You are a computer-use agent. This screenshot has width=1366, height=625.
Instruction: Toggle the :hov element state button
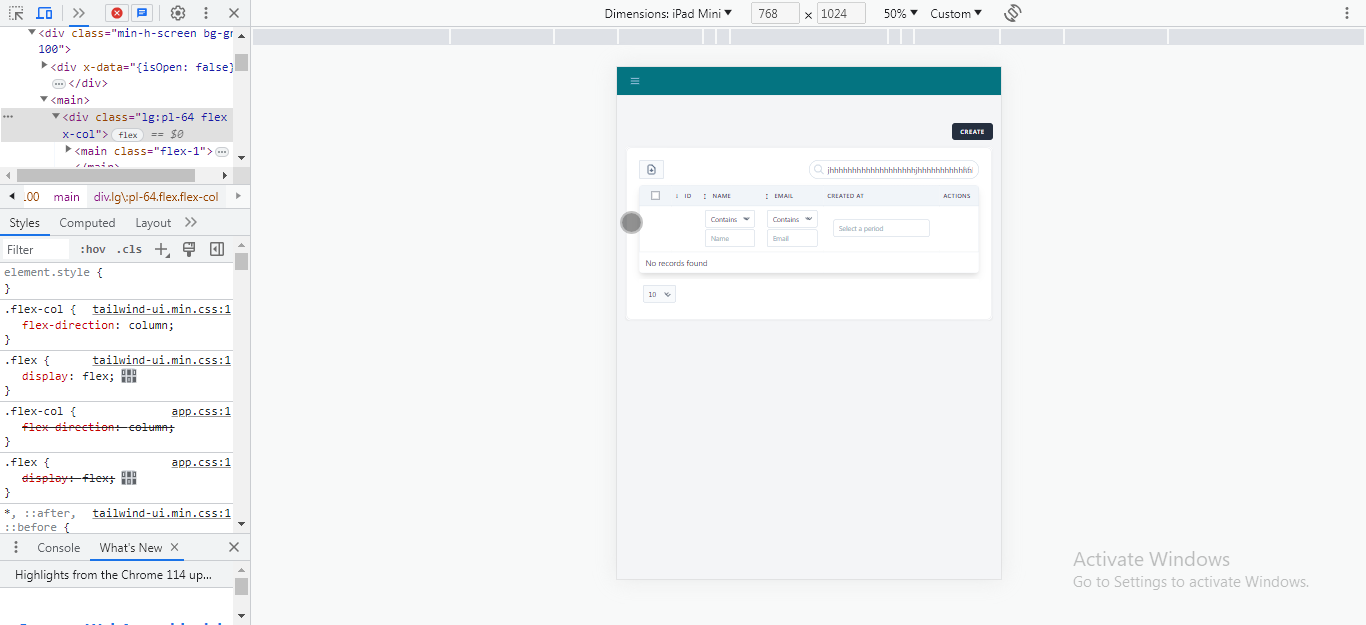pos(92,250)
